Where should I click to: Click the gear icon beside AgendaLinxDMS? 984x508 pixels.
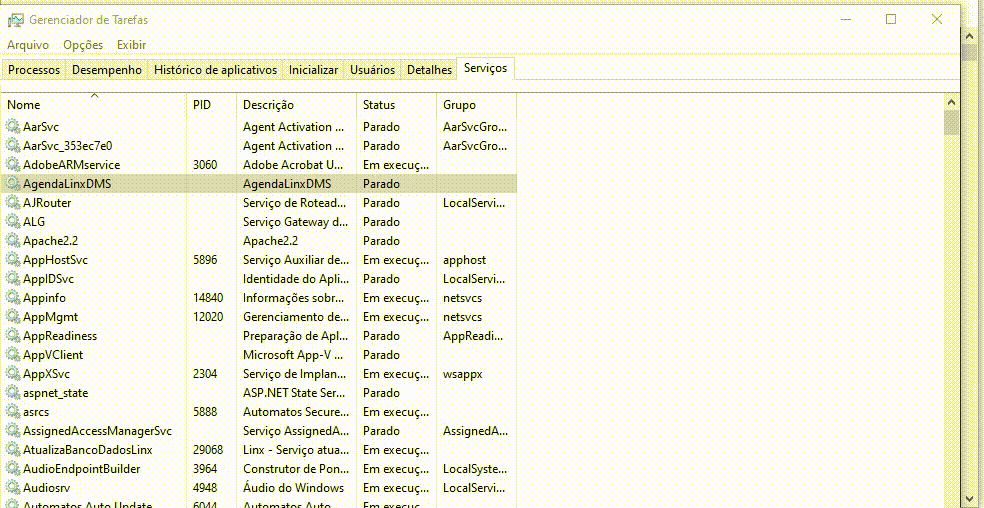tap(13, 184)
